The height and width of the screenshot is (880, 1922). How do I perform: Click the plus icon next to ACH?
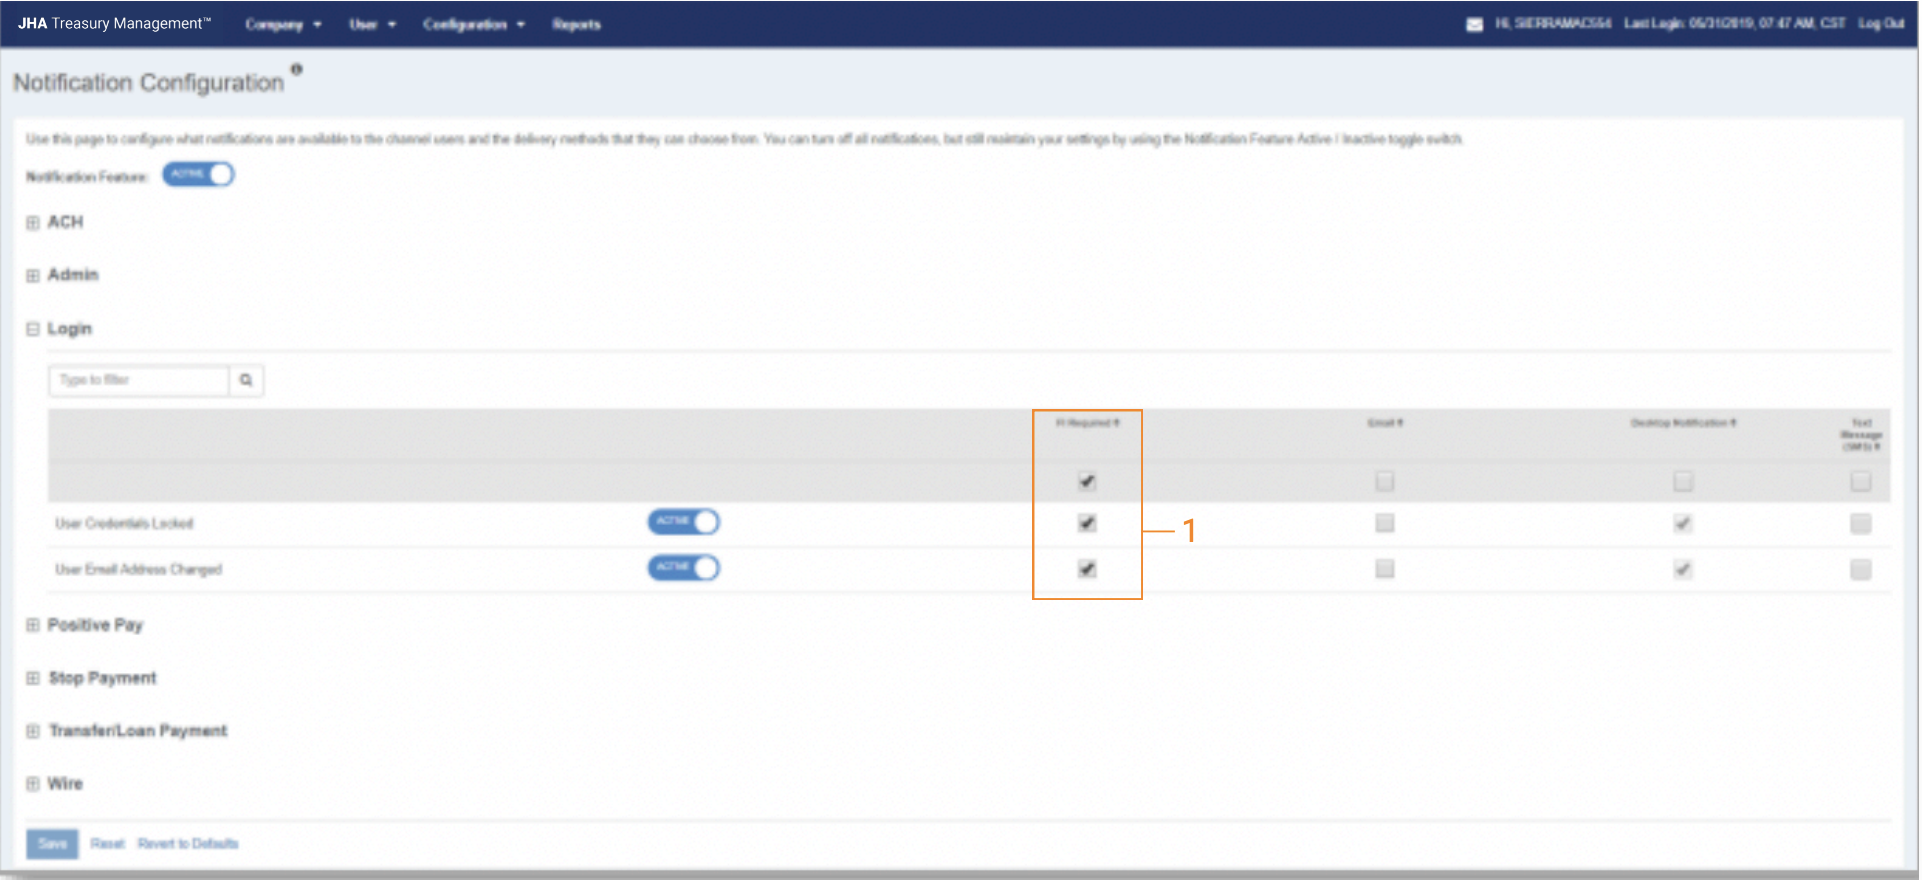(x=33, y=222)
